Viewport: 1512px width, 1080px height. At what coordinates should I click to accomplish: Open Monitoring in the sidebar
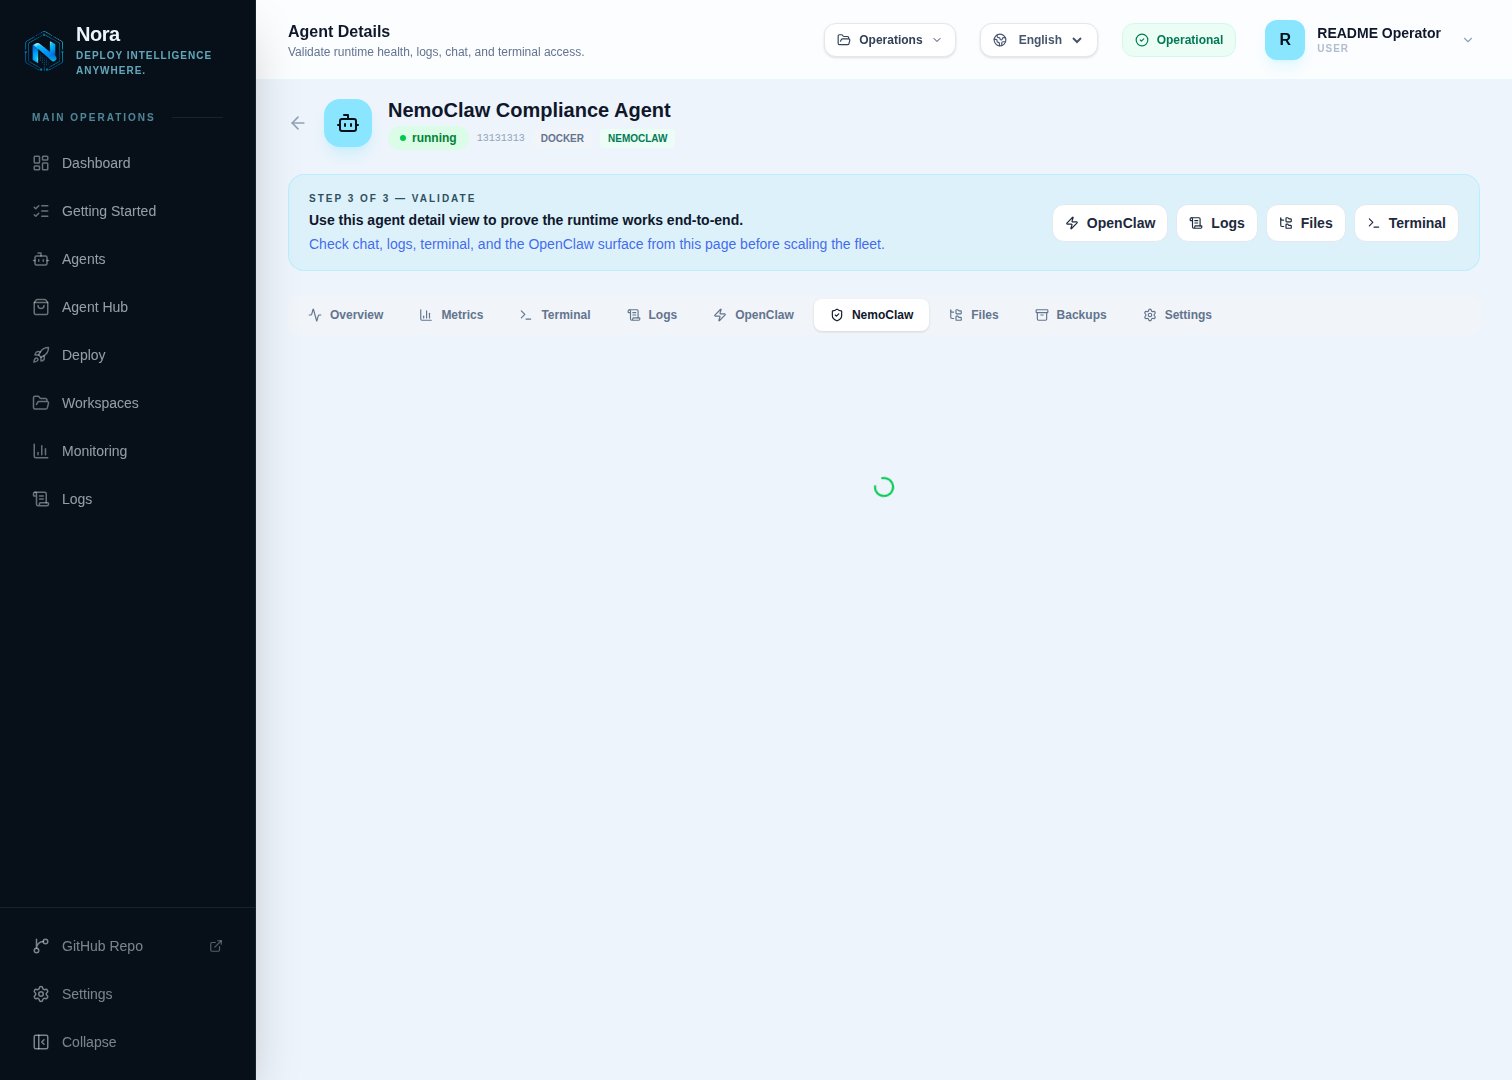coord(128,451)
